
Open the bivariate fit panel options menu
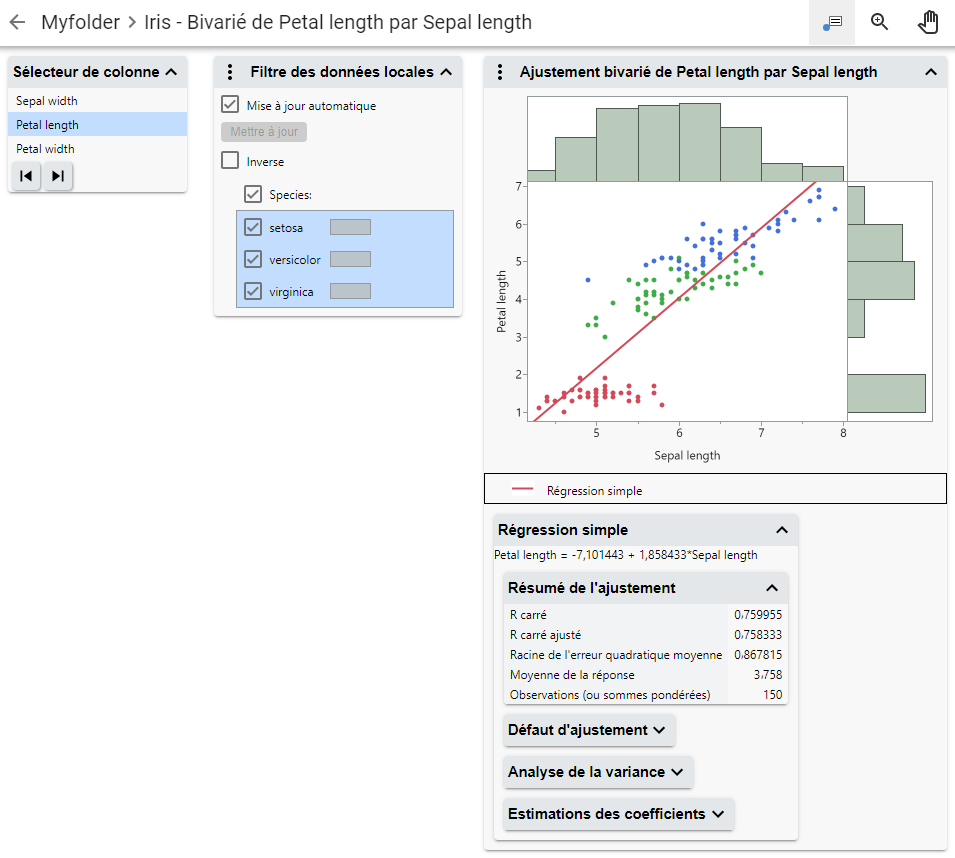[499, 72]
